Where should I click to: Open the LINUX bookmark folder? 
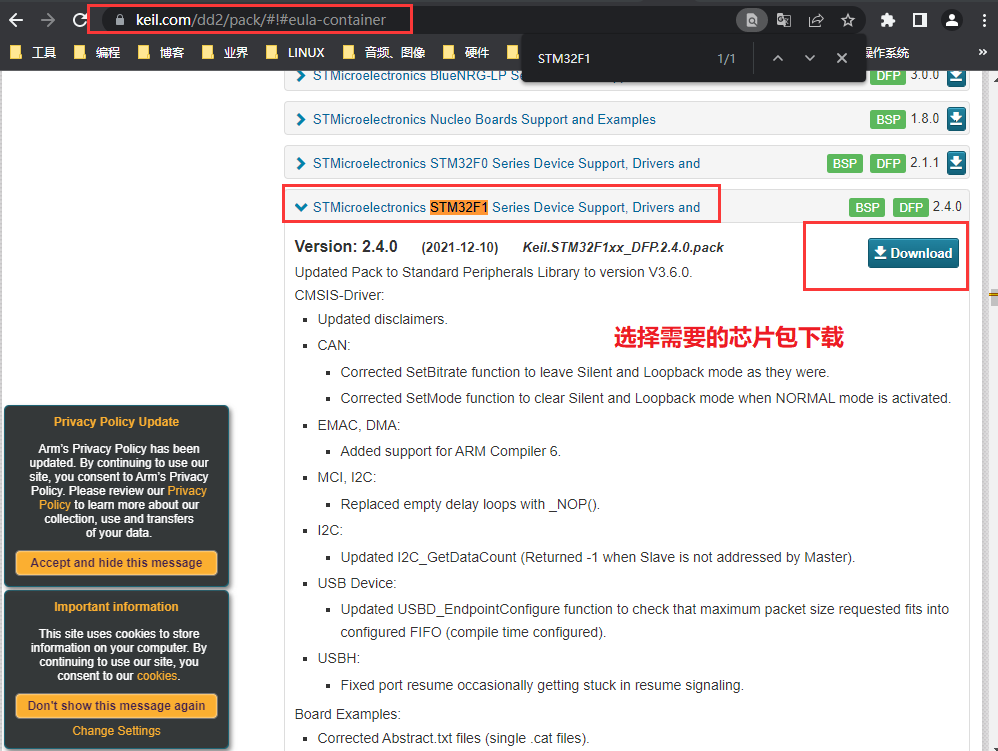coord(295,52)
